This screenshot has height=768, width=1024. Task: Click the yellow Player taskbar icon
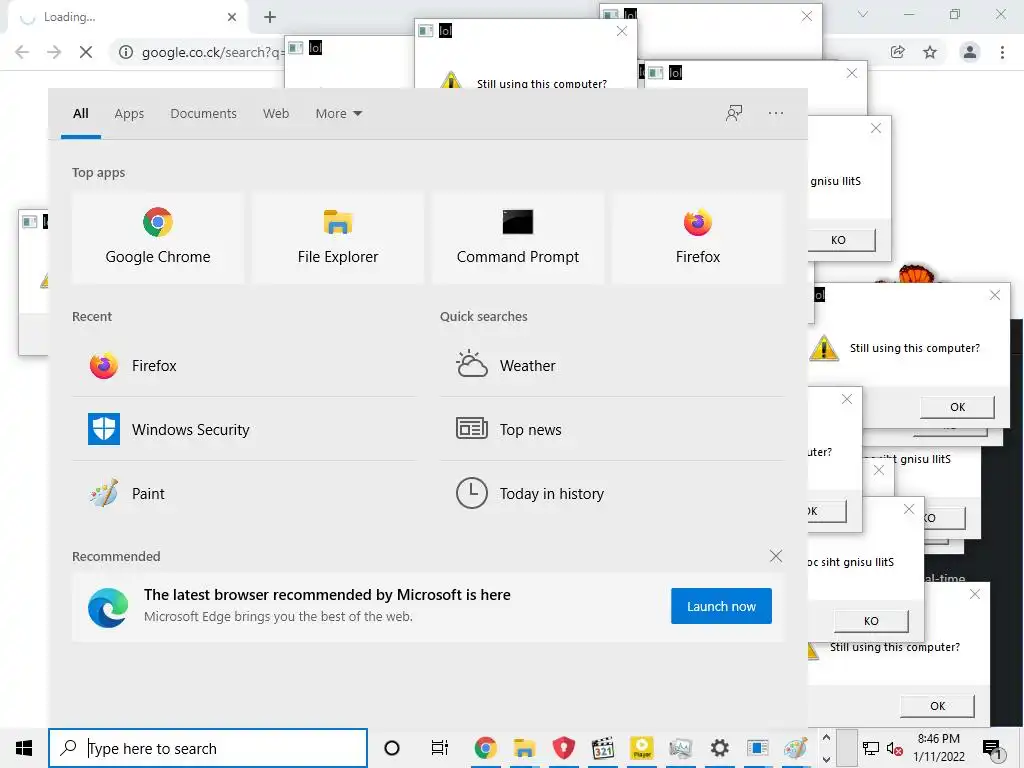pyautogui.click(x=642, y=748)
